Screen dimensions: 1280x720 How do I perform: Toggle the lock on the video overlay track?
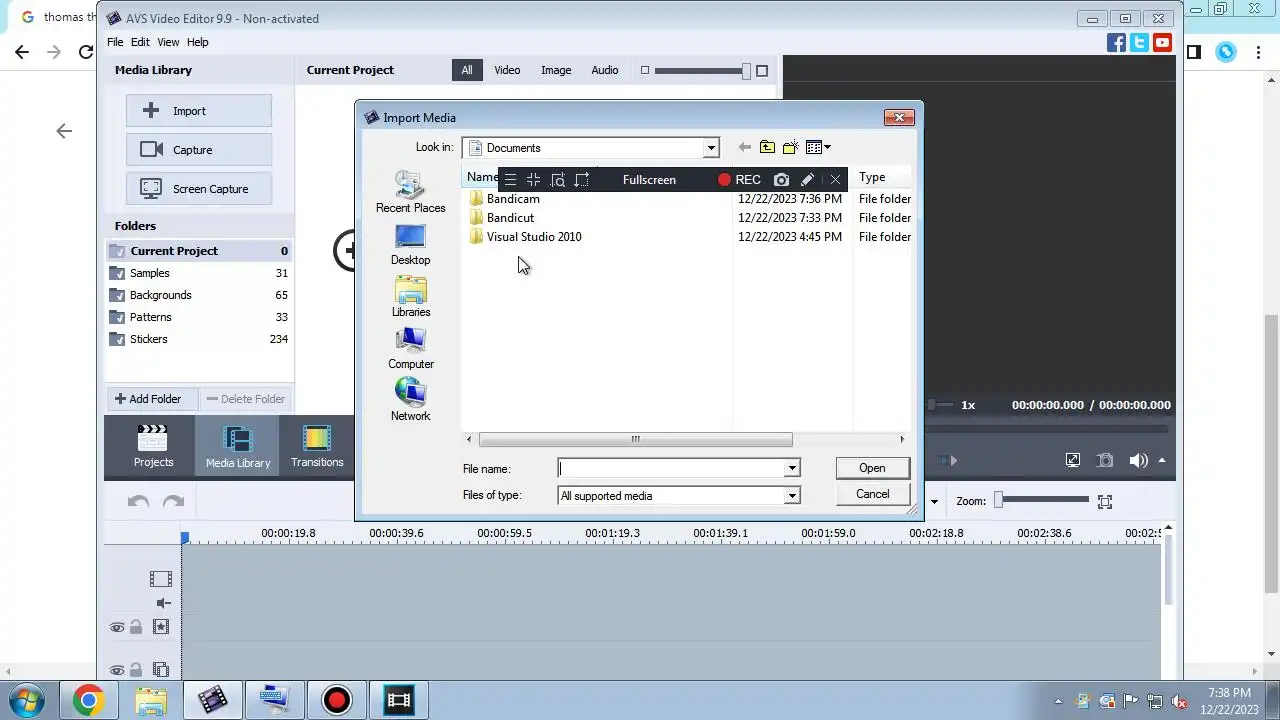pos(135,670)
